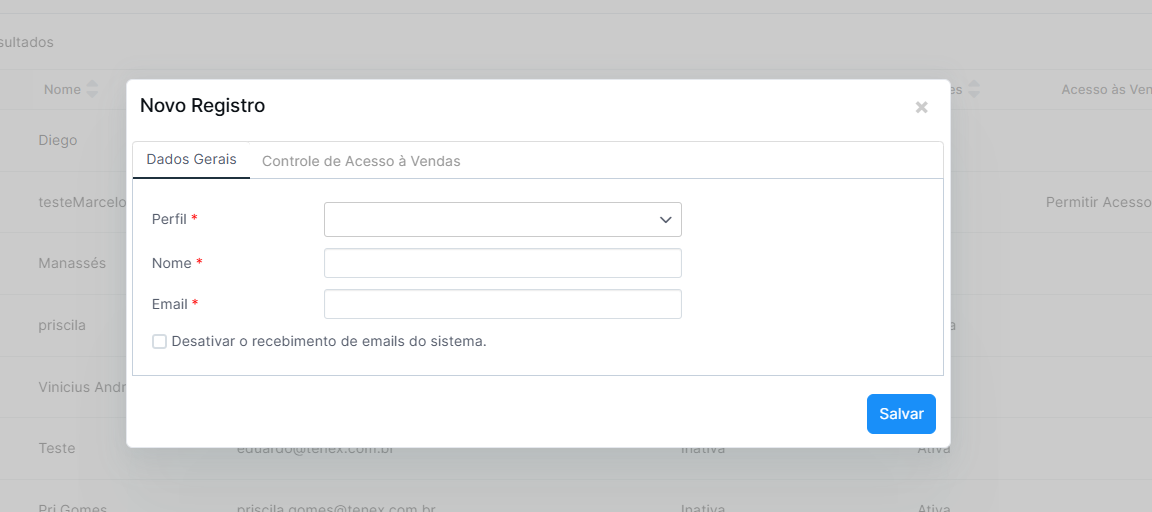This screenshot has height=512, width=1152.
Task: Select the Vinicius Andr row
Action: pyautogui.click(x=82, y=387)
